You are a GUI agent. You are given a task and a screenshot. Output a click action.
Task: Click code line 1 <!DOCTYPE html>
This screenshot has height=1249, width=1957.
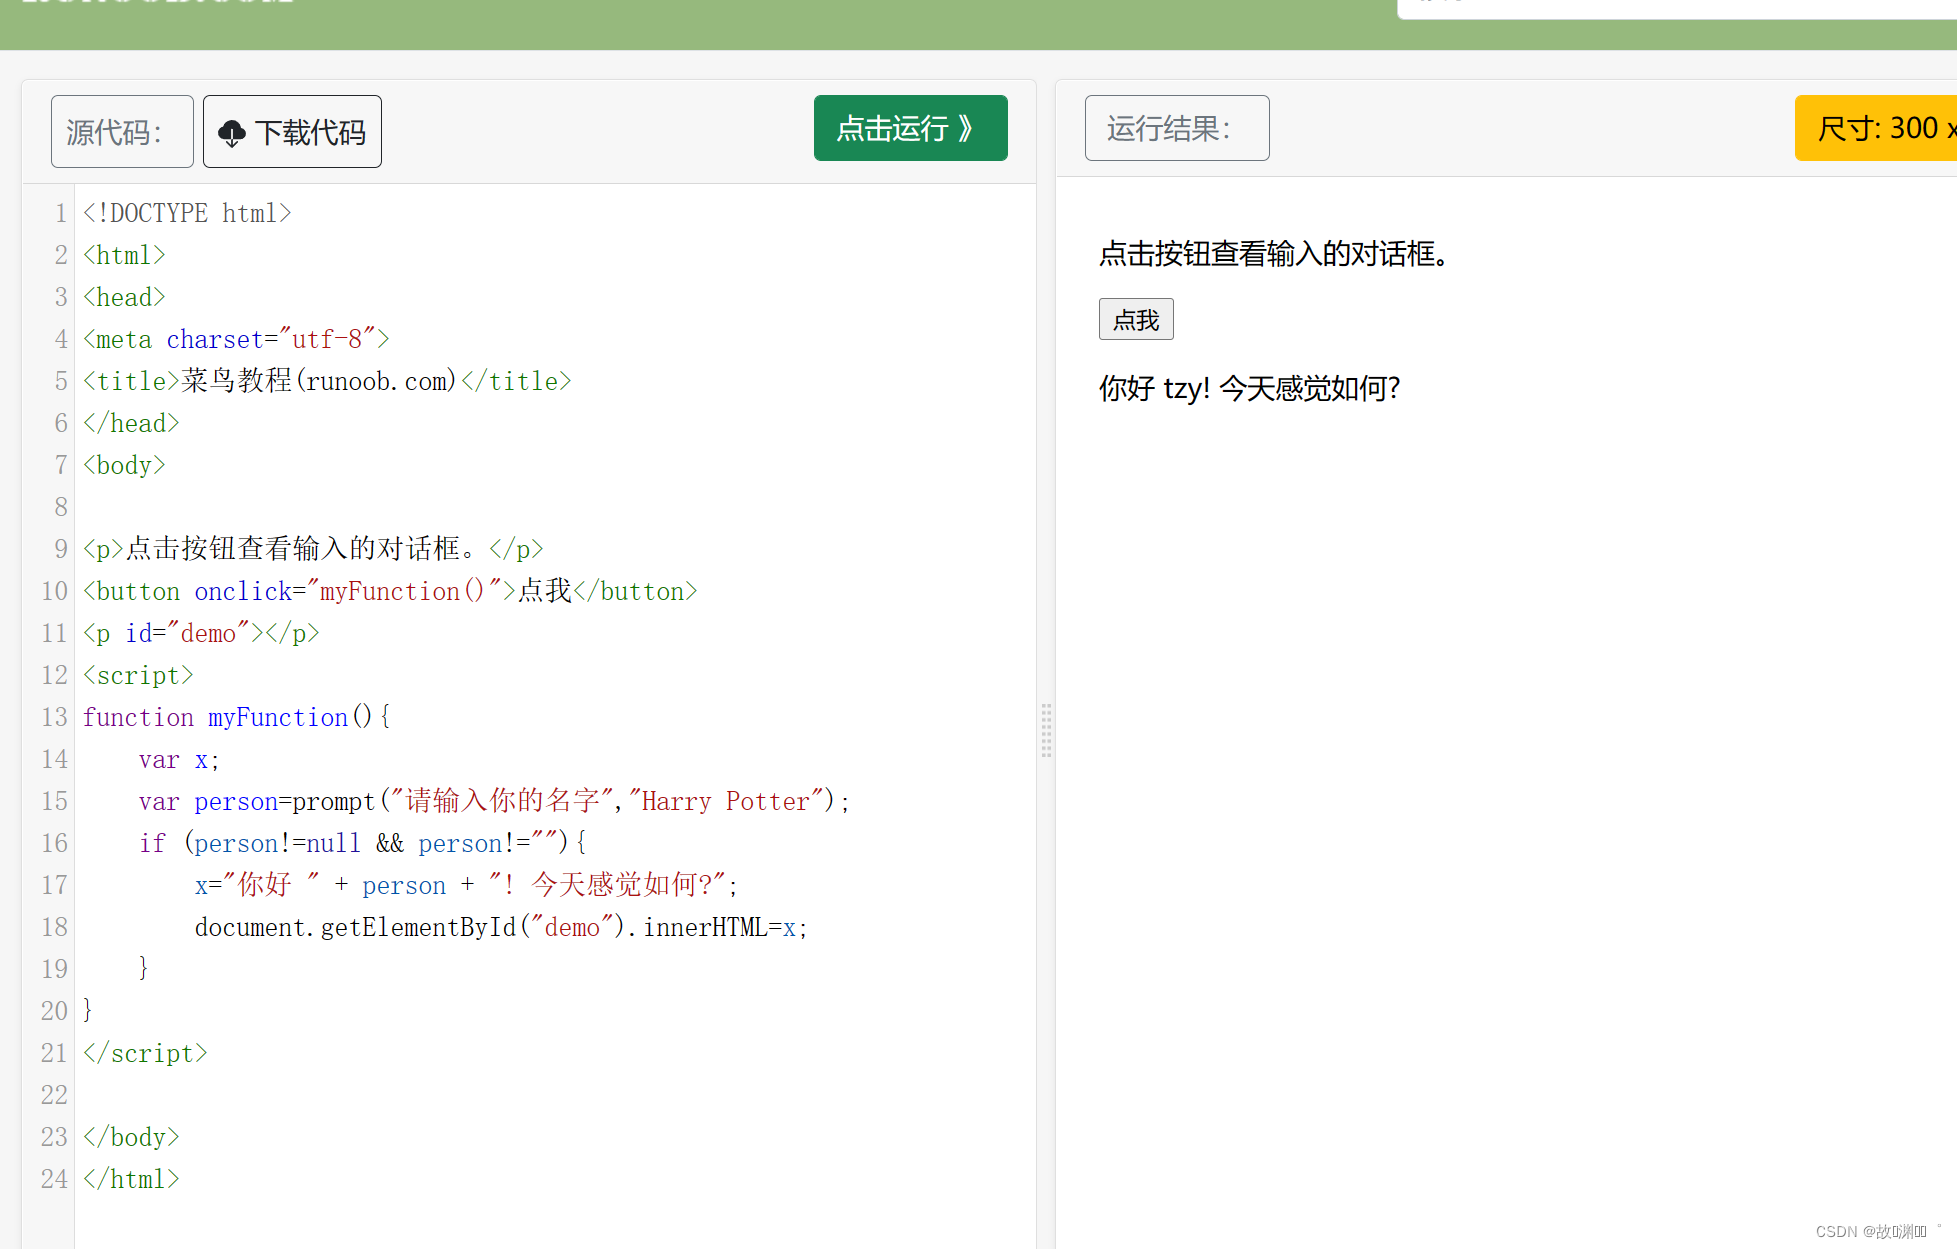tap(187, 213)
